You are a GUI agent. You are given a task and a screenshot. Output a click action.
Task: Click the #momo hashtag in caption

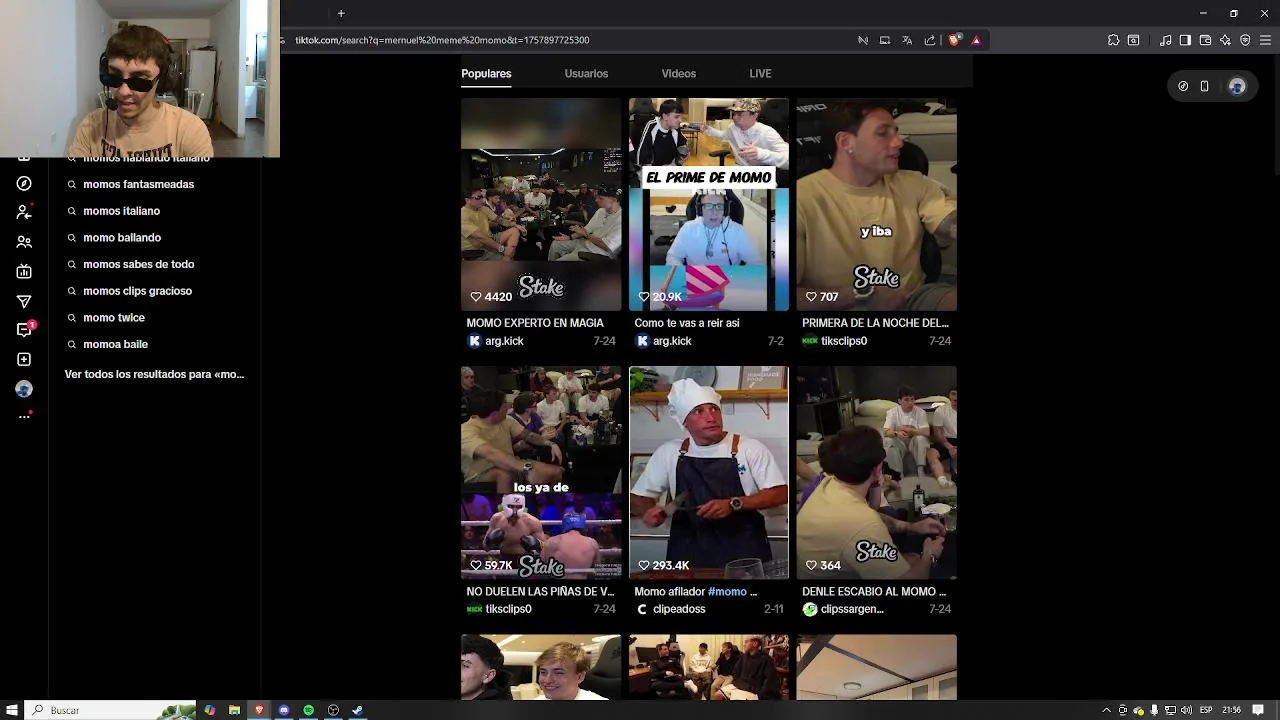click(726, 592)
